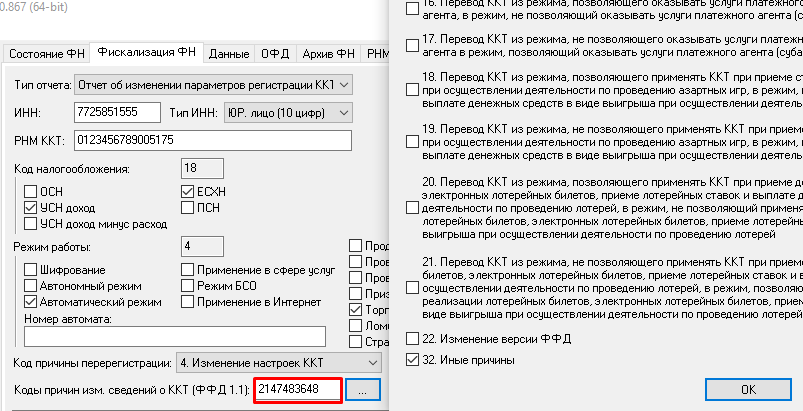Click the ellipsis button beside reason codes
Image resolution: width=803 pixels, height=411 pixels.
click(363, 390)
